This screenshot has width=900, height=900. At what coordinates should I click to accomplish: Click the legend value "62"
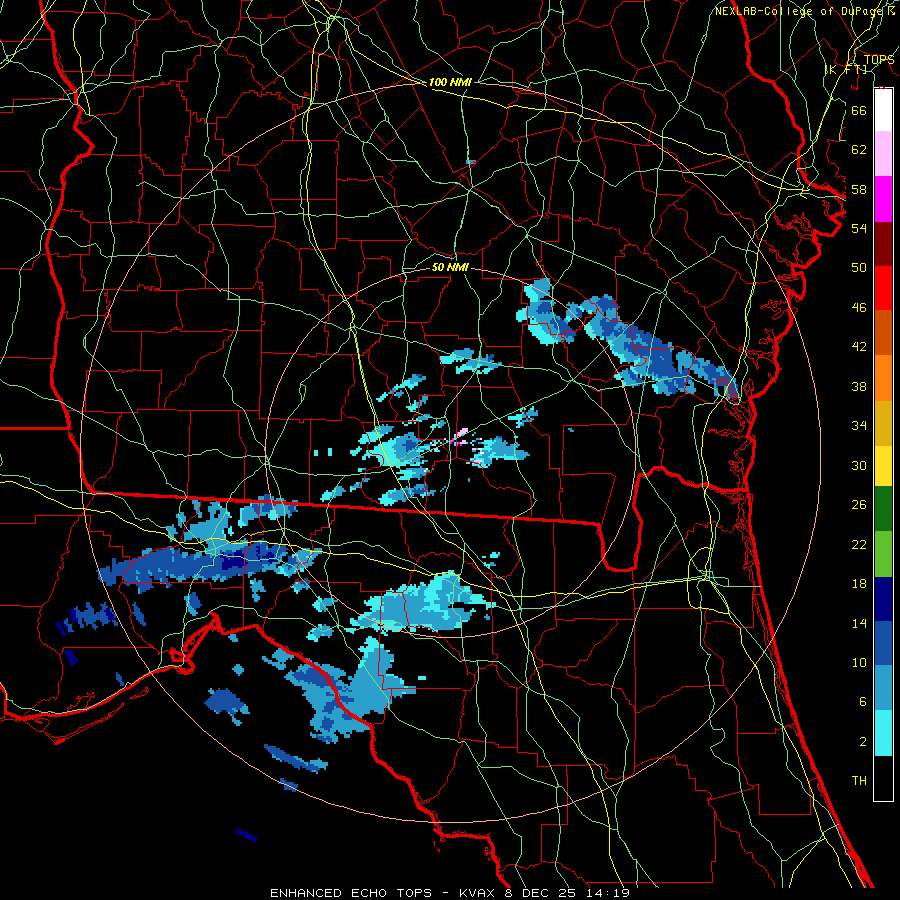859,149
